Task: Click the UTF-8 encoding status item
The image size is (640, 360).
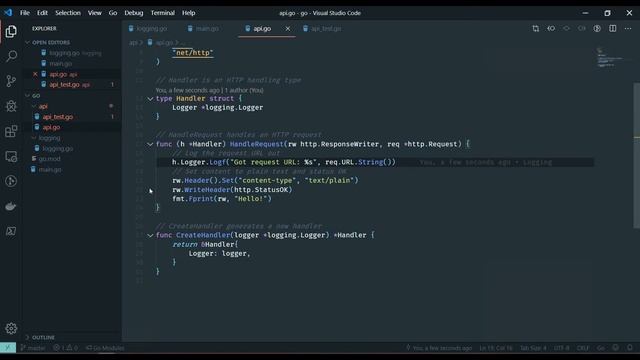Action: [562, 348]
